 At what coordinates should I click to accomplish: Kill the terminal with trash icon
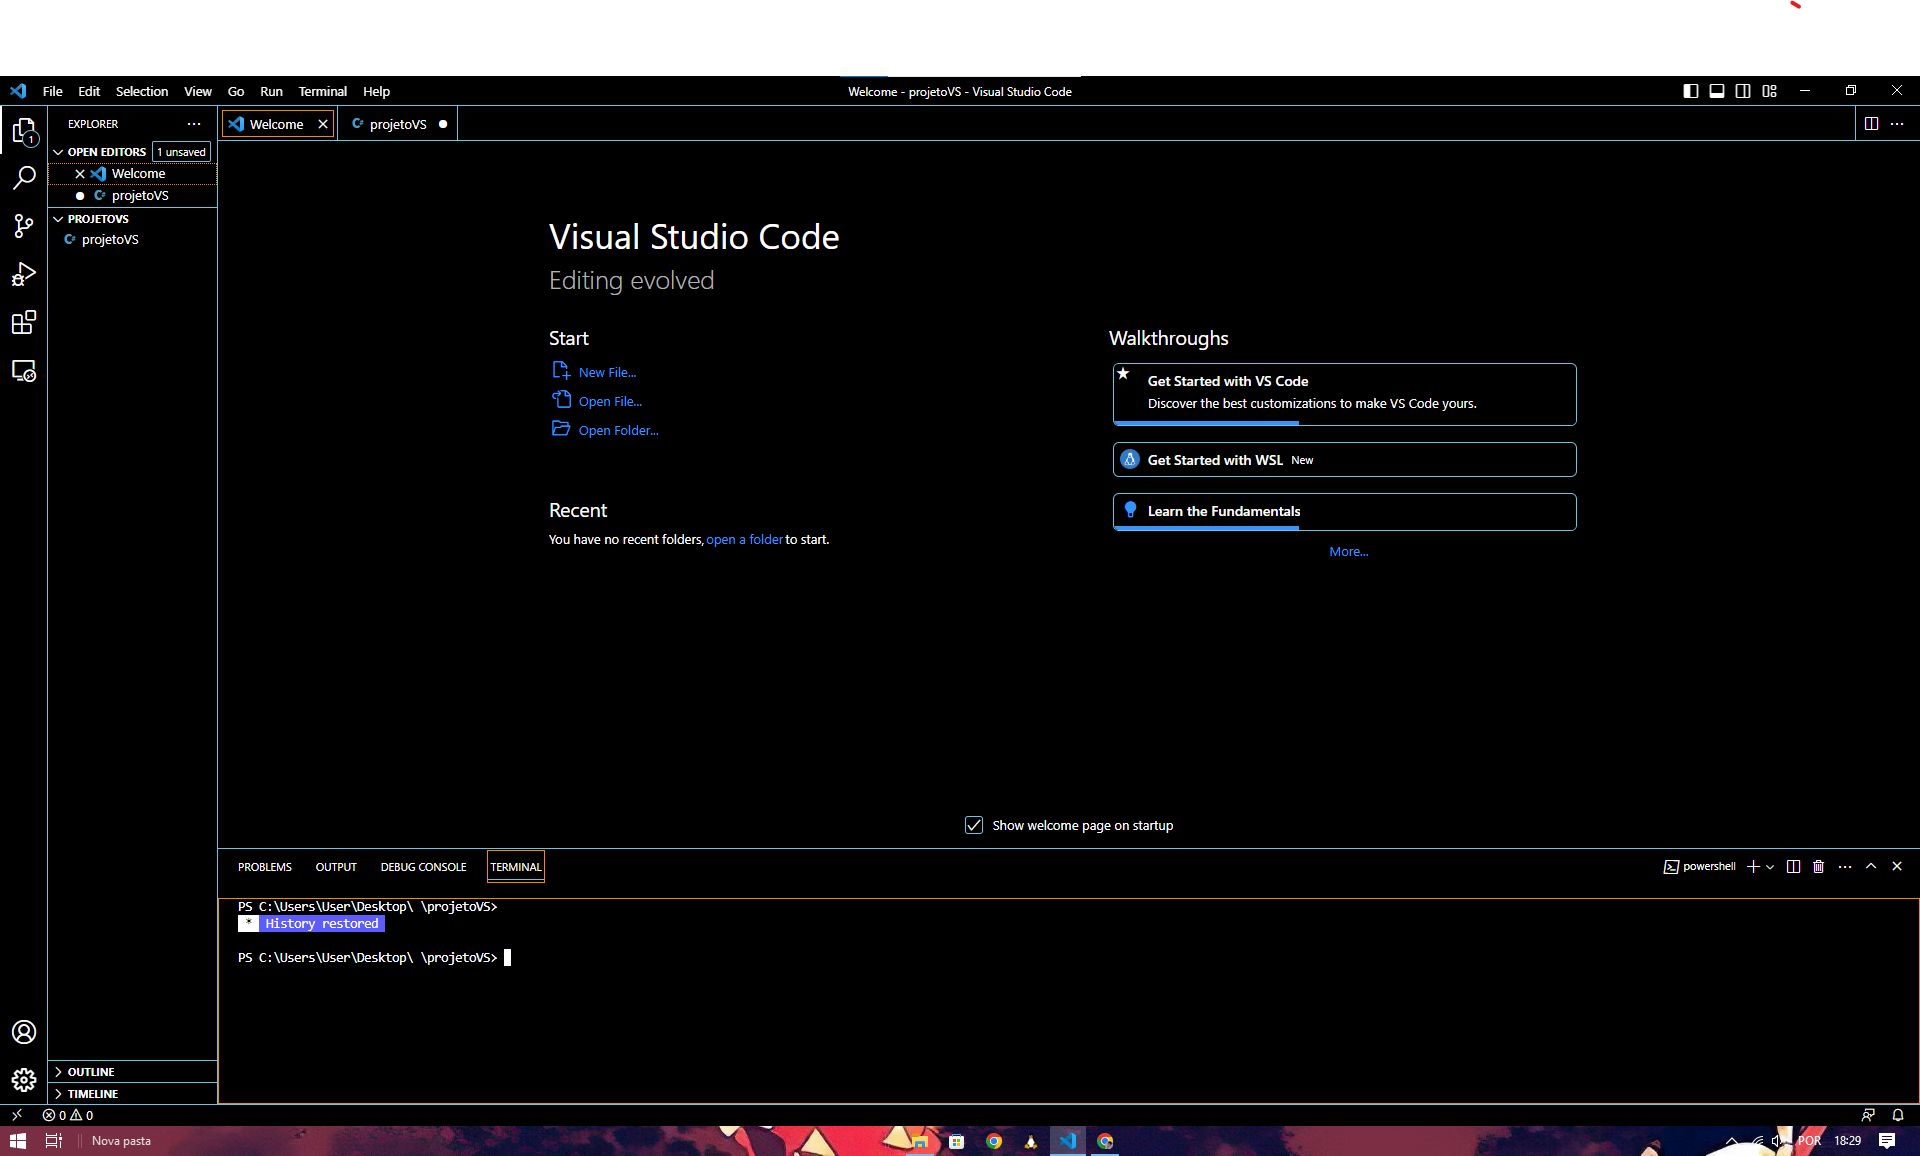pyautogui.click(x=1819, y=867)
